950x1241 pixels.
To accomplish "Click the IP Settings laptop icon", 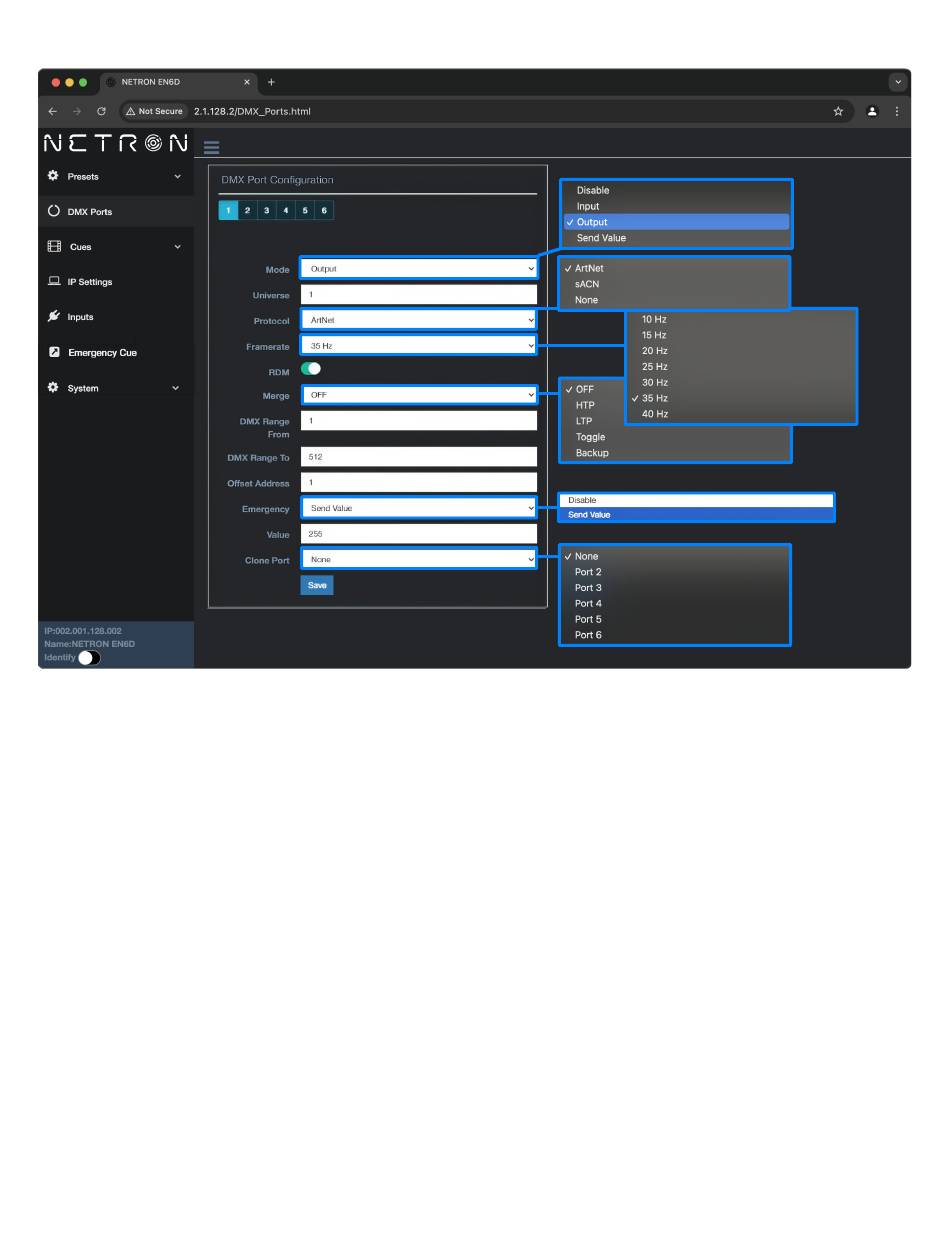I will pyautogui.click(x=54, y=282).
